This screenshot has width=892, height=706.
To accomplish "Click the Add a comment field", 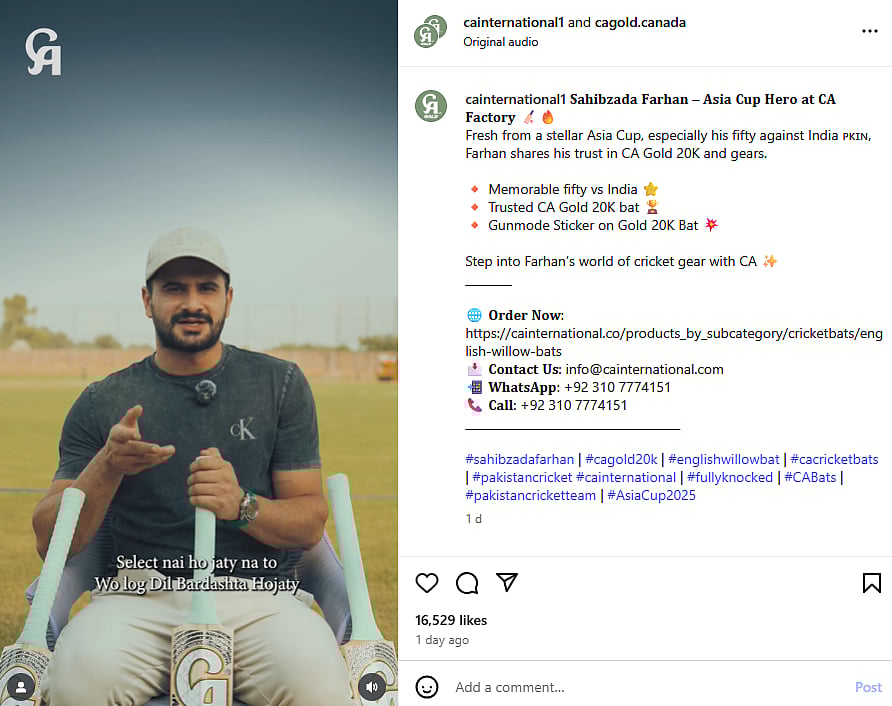I will point(640,687).
